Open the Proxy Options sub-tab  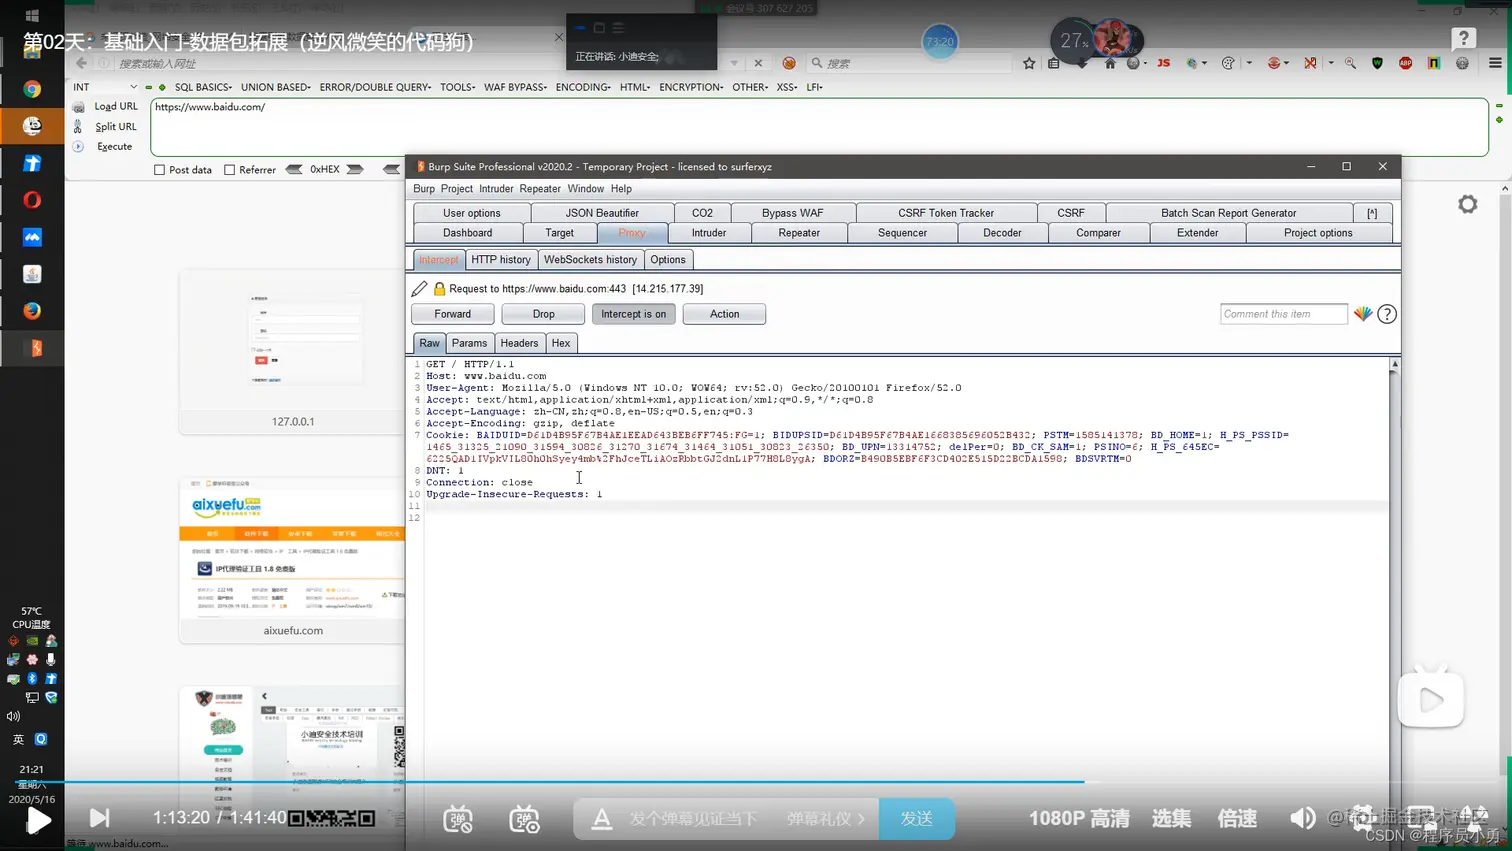(x=668, y=260)
